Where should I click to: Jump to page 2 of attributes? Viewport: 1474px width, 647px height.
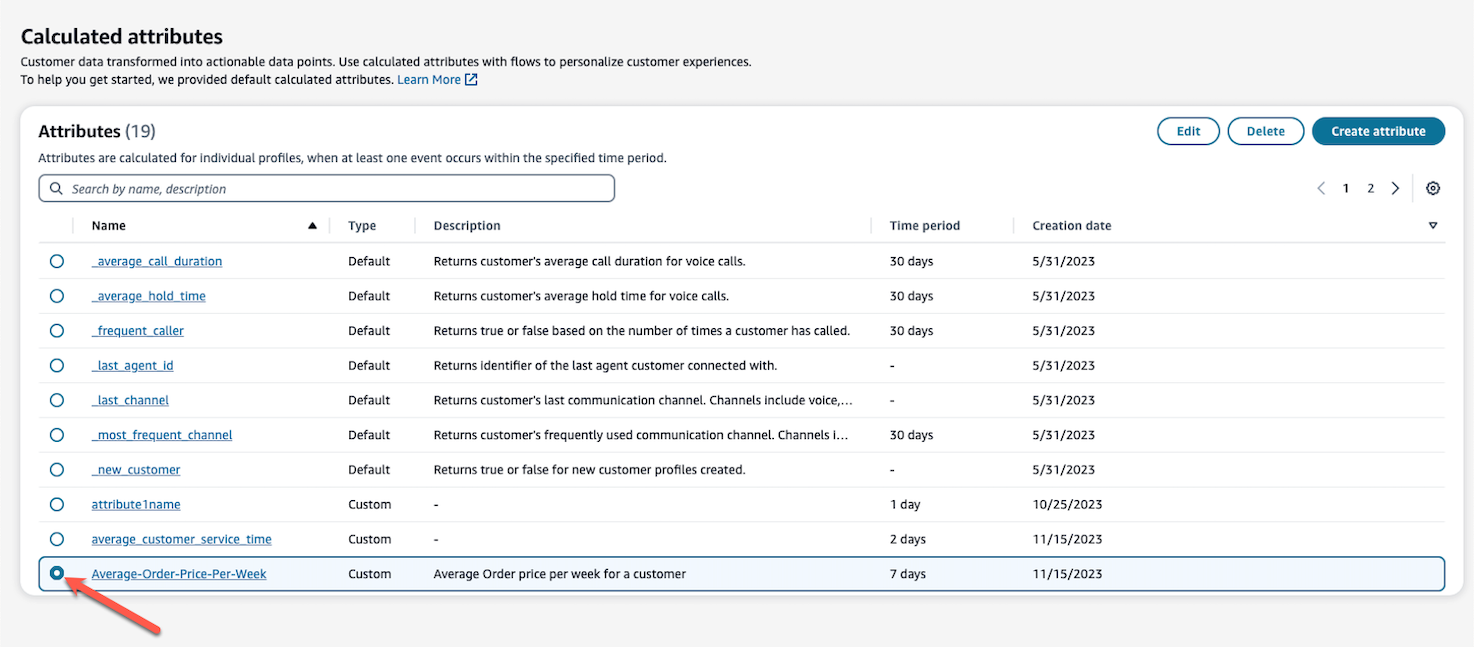[1371, 189]
